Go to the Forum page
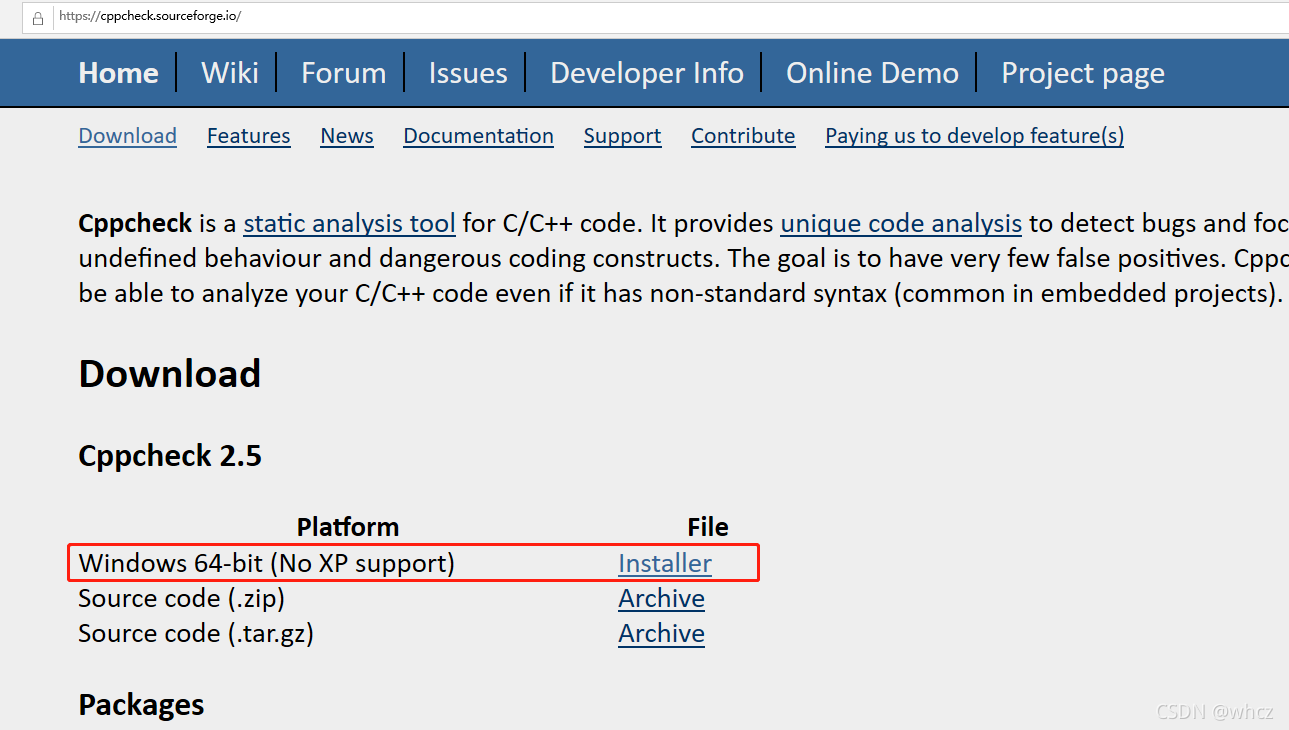The width and height of the screenshot is (1289, 730). tap(343, 73)
